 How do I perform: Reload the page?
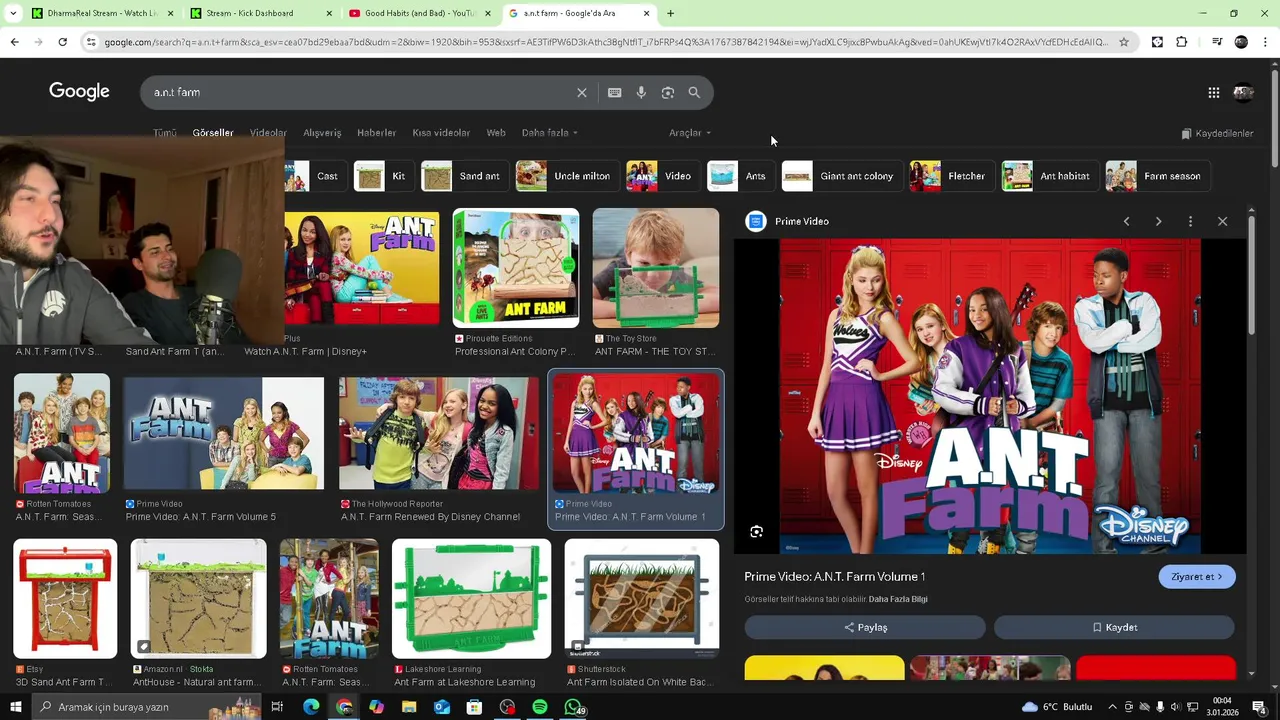click(x=62, y=42)
